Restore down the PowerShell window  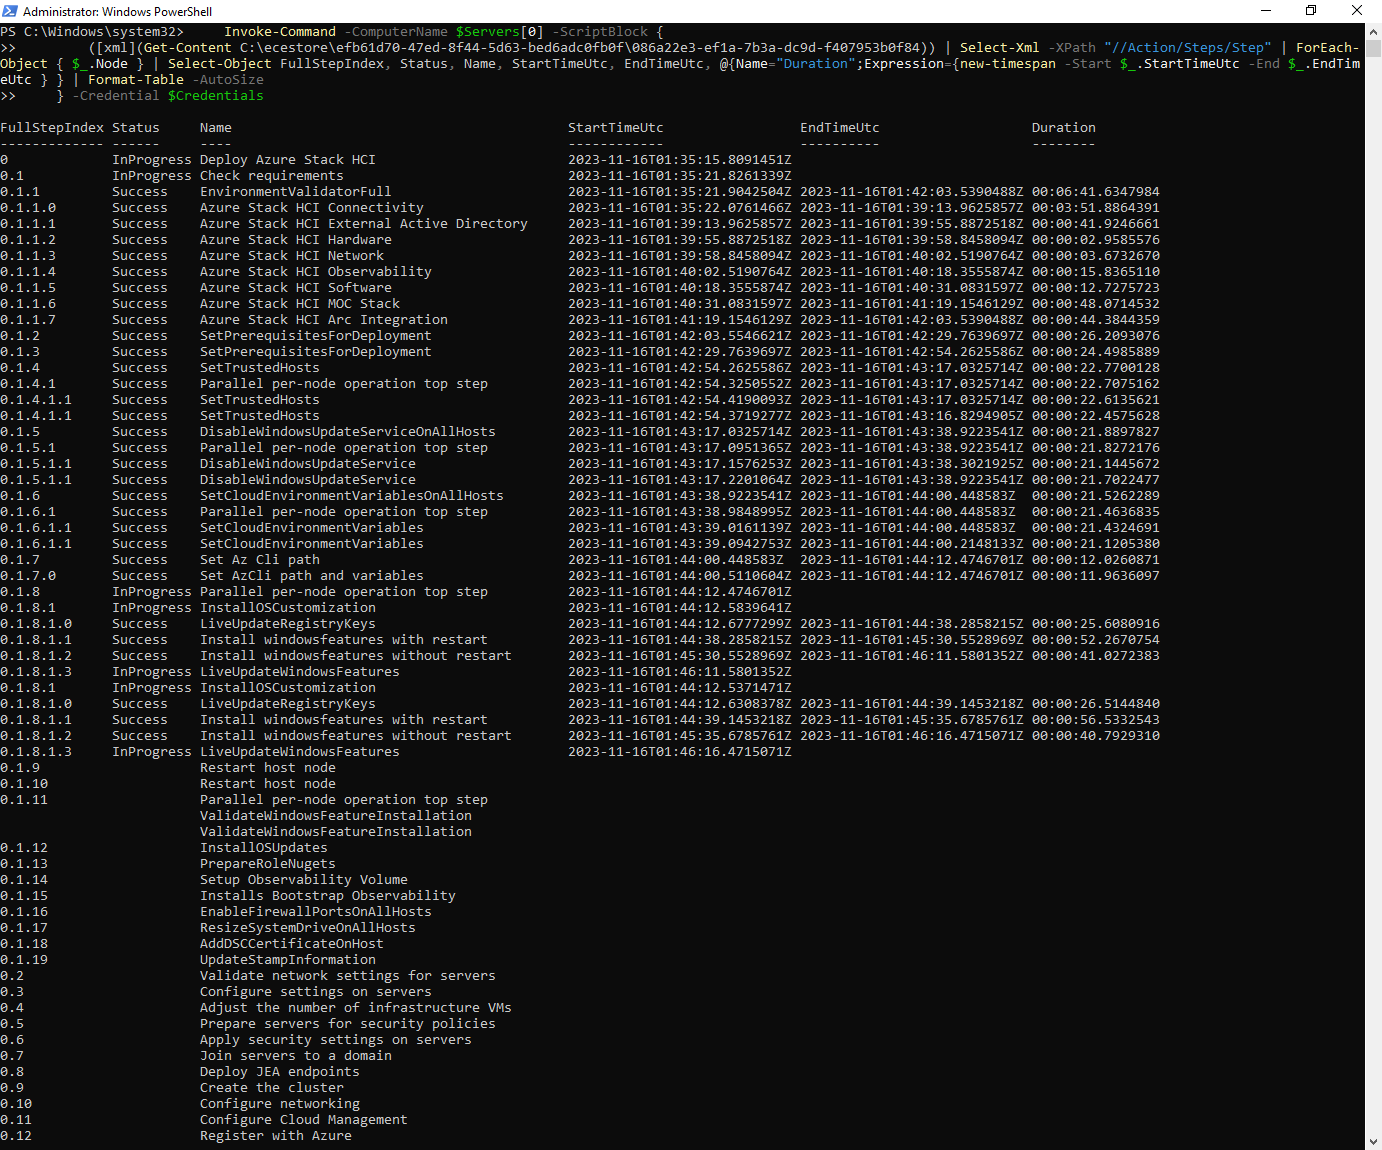point(1311,11)
